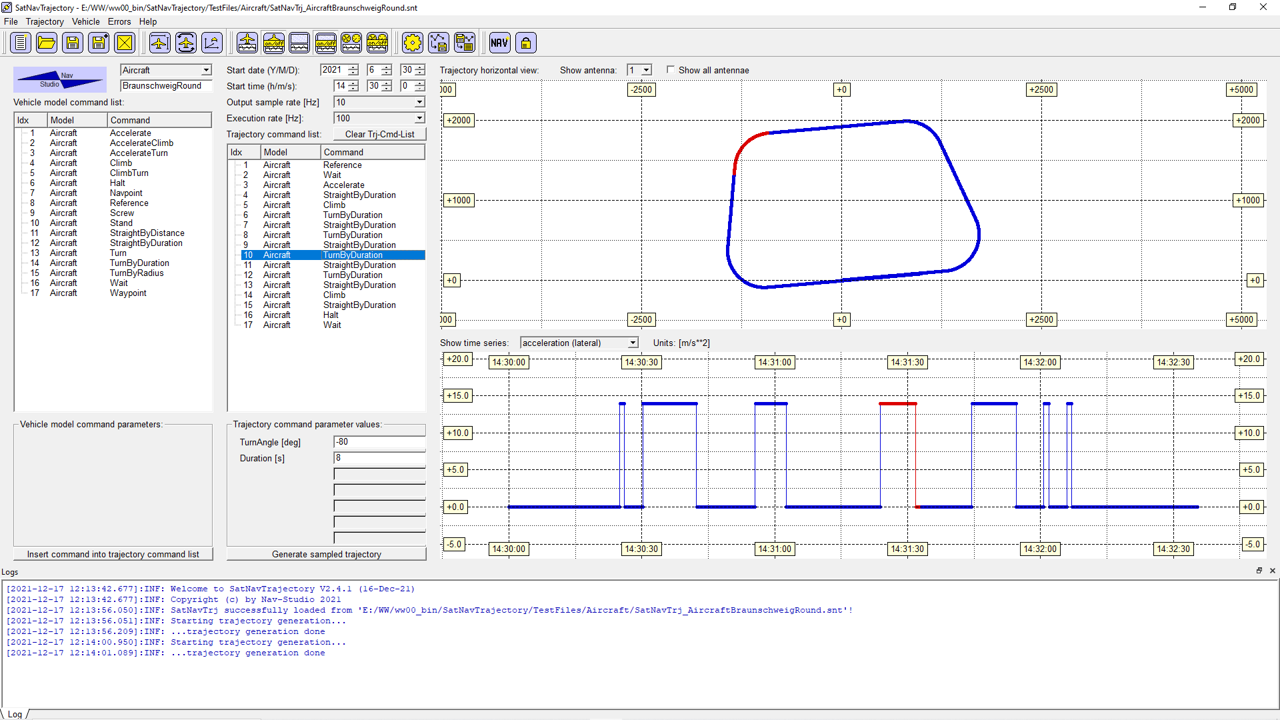Click the padlock toolbar icon
The width and height of the screenshot is (1280, 720).
click(x=525, y=42)
